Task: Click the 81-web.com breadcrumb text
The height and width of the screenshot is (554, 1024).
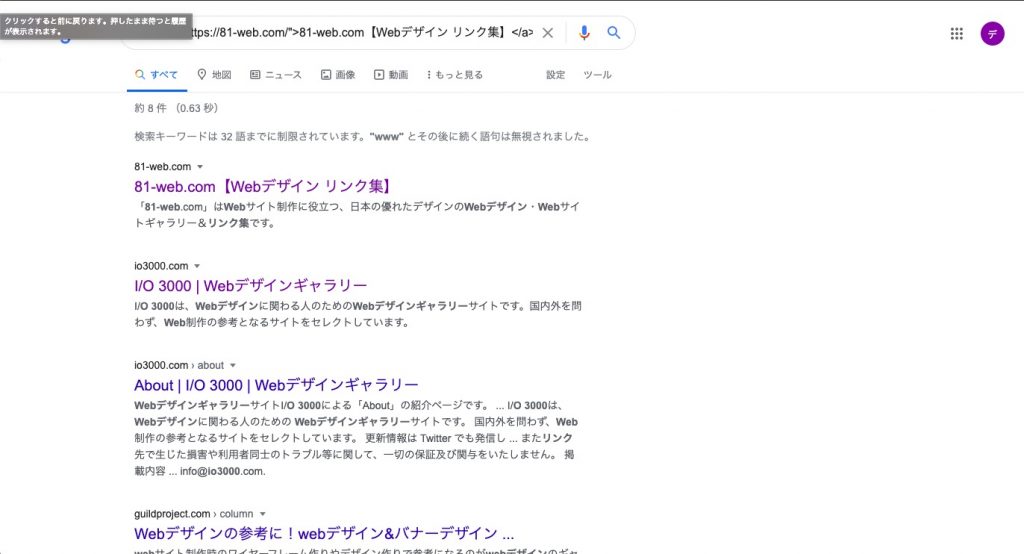Action: pos(163,167)
